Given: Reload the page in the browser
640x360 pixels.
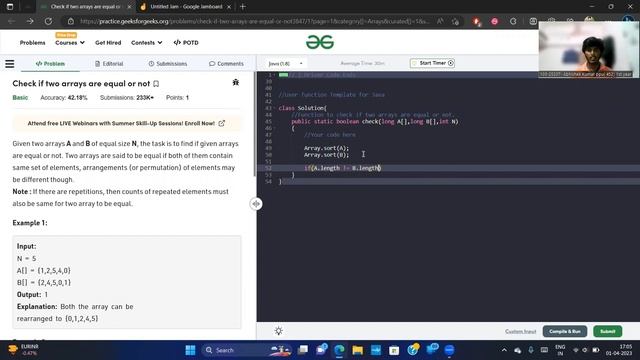Looking at the screenshot, I should point(48,21).
